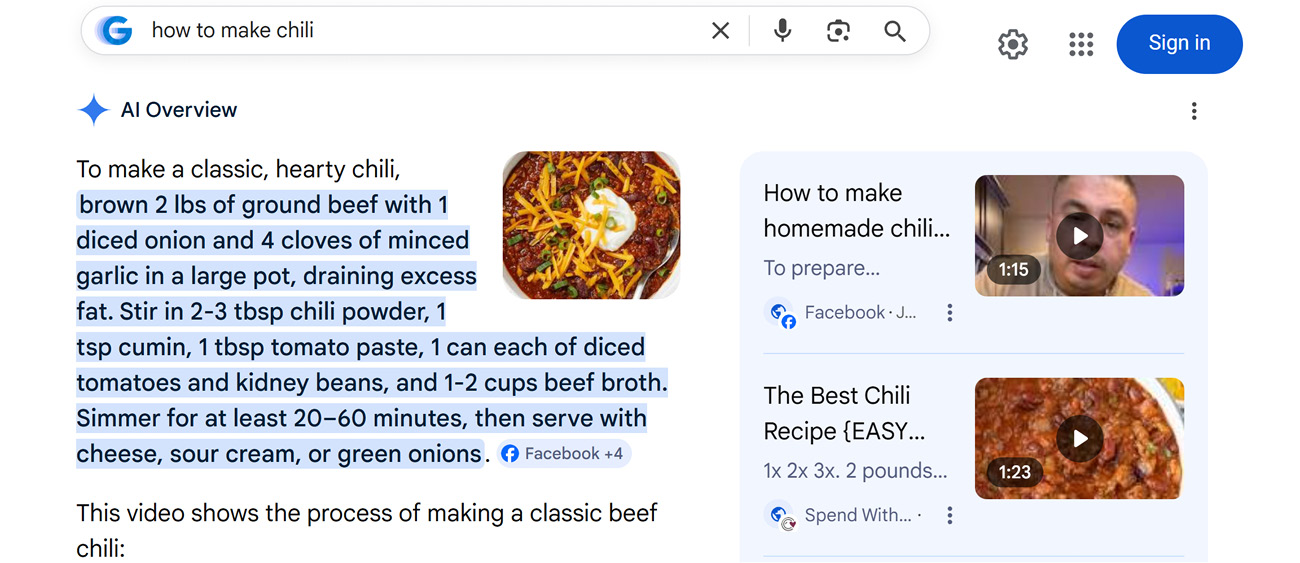
Task: Open options menu for Spend With result
Action: pyautogui.click(x=950, y=516)
